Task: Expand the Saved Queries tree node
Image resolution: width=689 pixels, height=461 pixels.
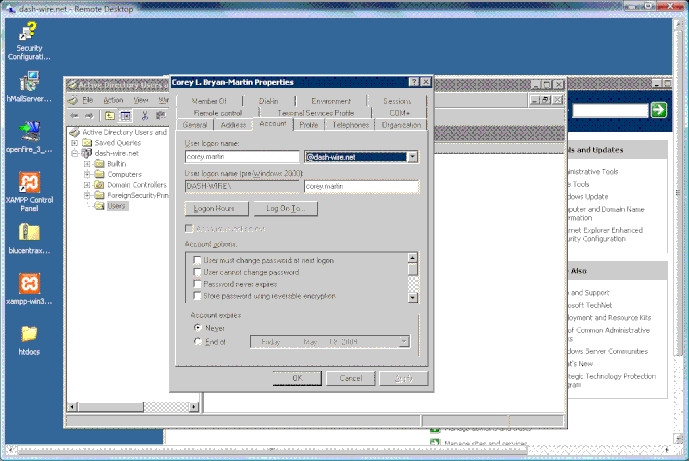Action: (75, 143)
